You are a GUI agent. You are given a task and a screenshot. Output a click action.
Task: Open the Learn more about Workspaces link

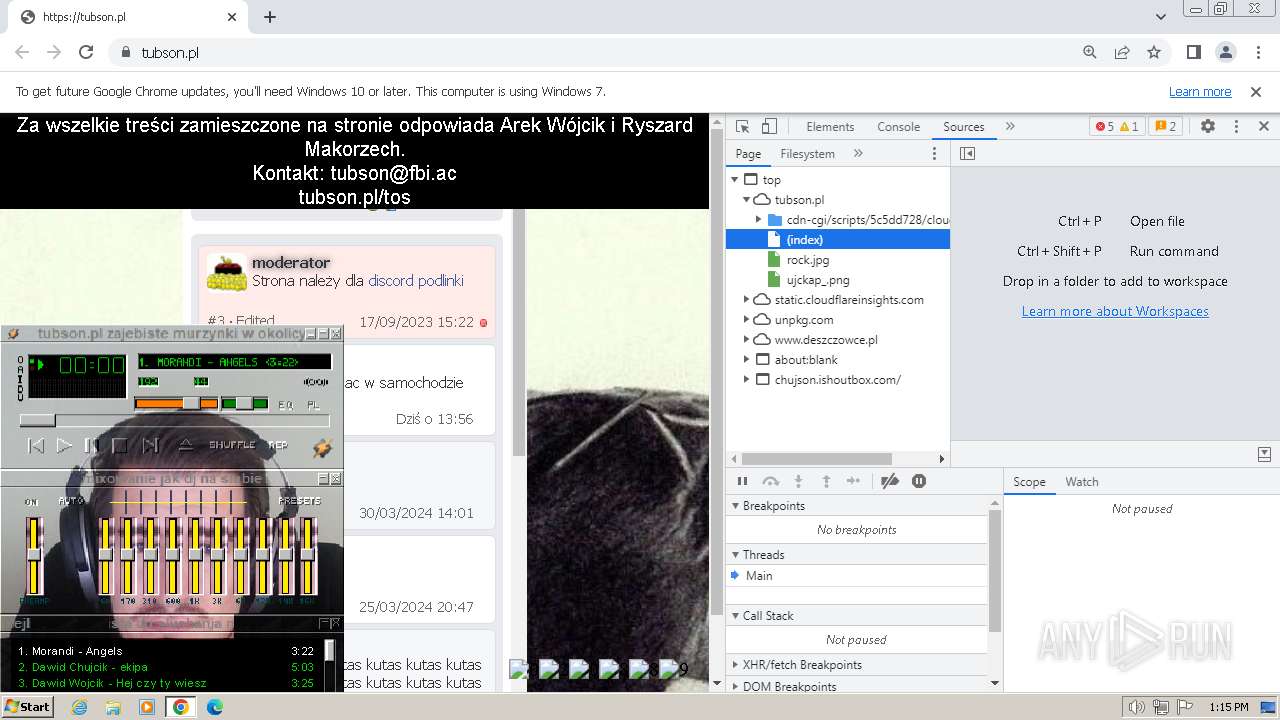1115,311
